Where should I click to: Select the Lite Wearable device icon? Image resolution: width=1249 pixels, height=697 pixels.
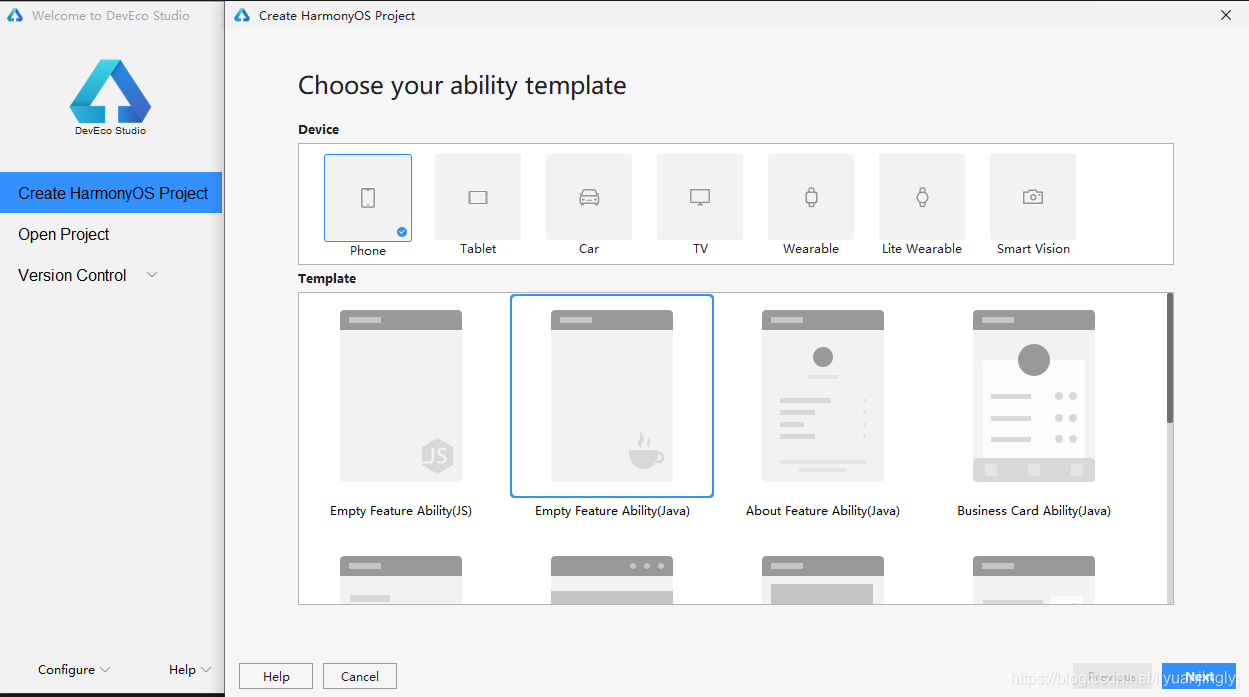pyautogui.click(x=922, y=197)
